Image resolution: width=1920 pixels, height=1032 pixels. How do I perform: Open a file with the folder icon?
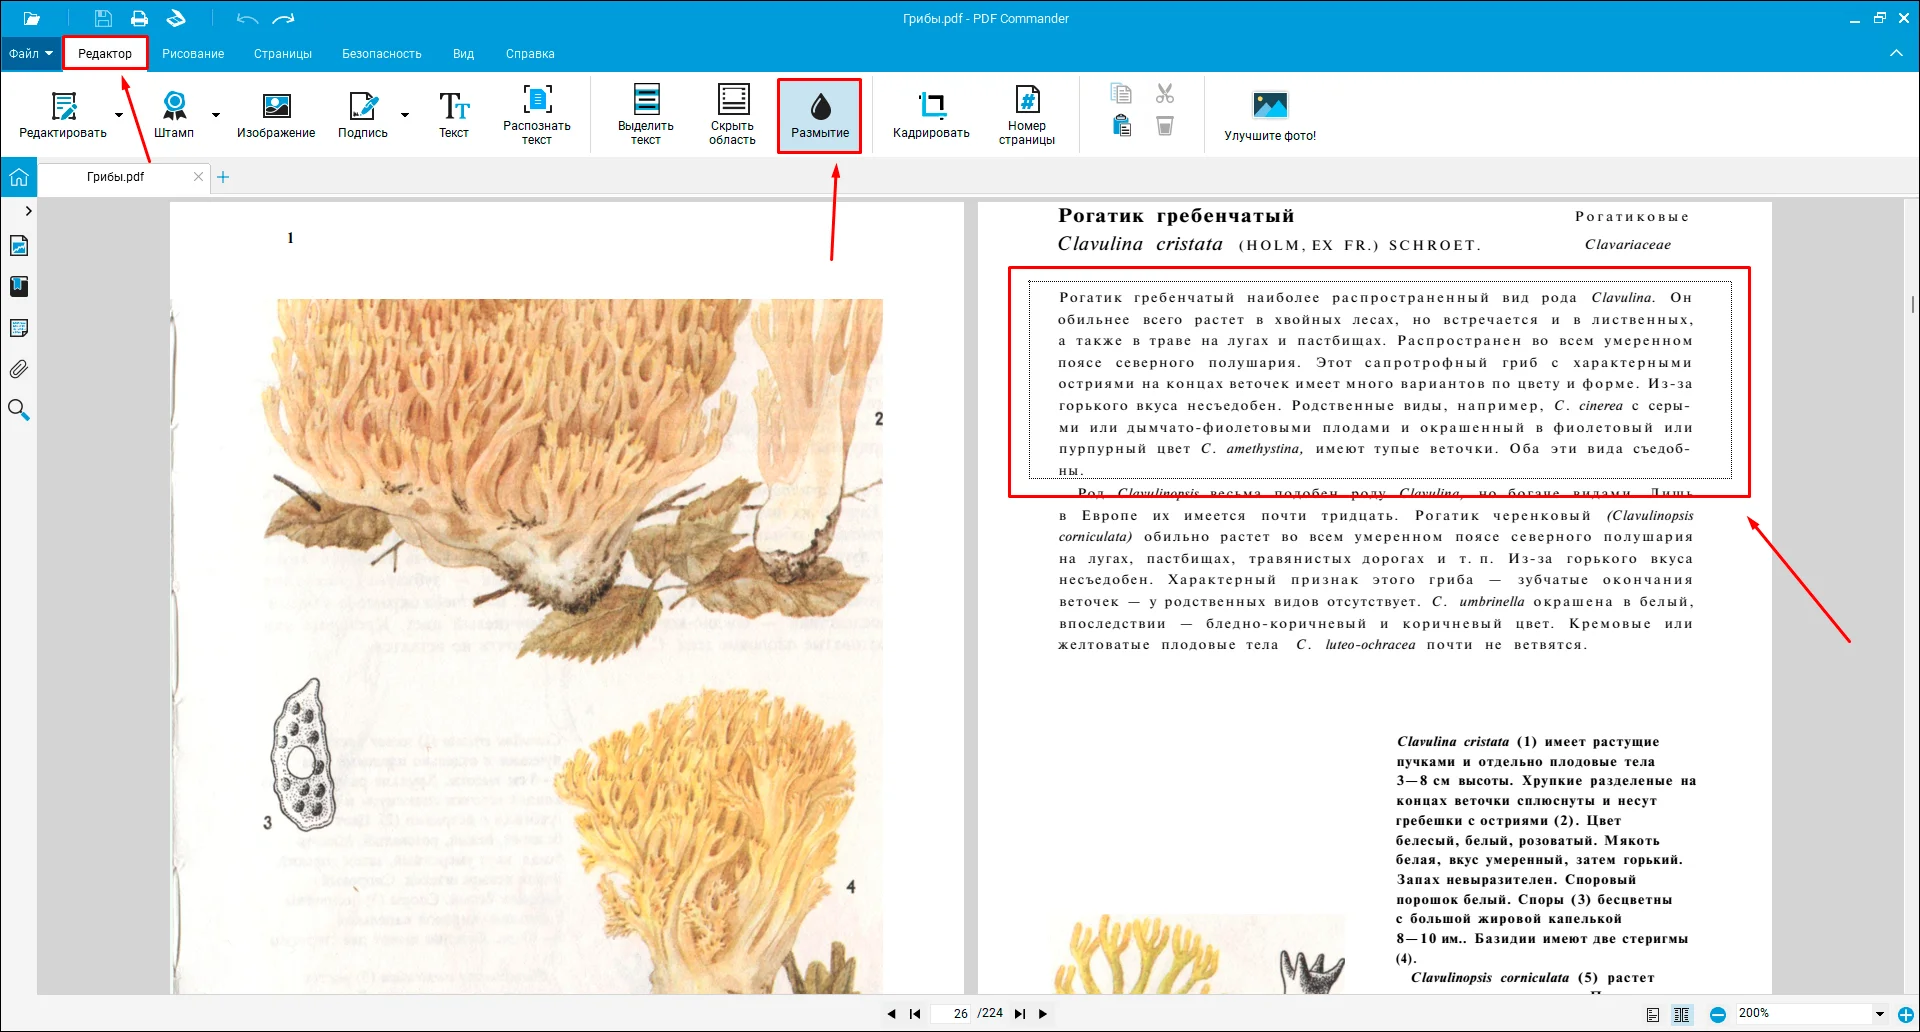pos(32,18)
